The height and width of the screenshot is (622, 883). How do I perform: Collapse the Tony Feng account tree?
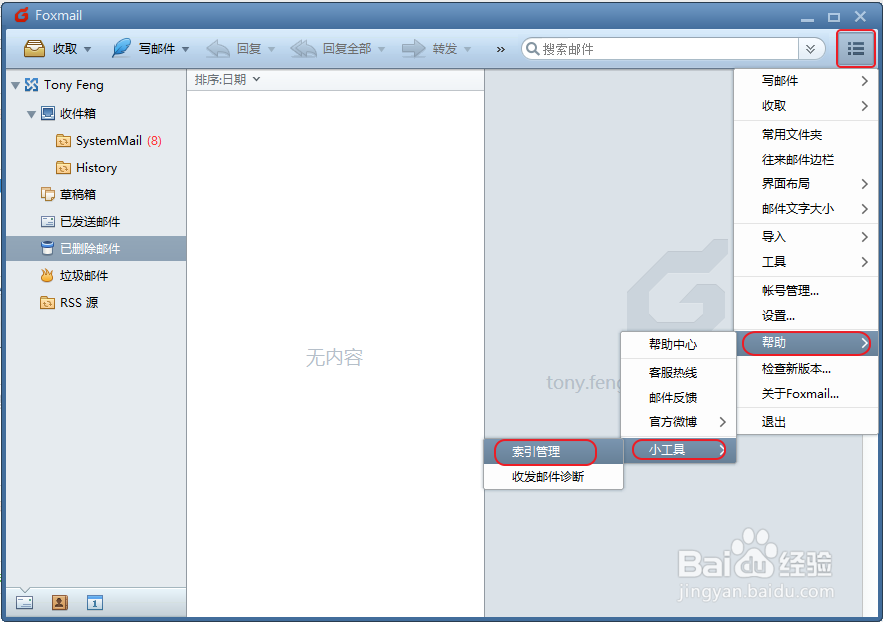click(x=14, y=84)
